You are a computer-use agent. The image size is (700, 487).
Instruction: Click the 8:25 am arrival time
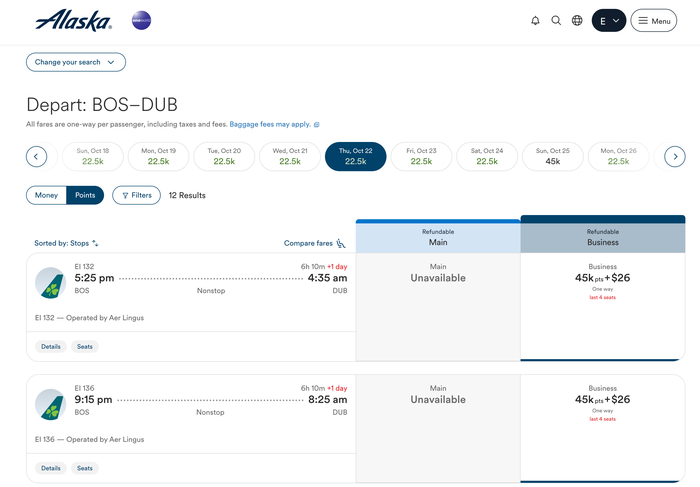[x=327, y=400]
